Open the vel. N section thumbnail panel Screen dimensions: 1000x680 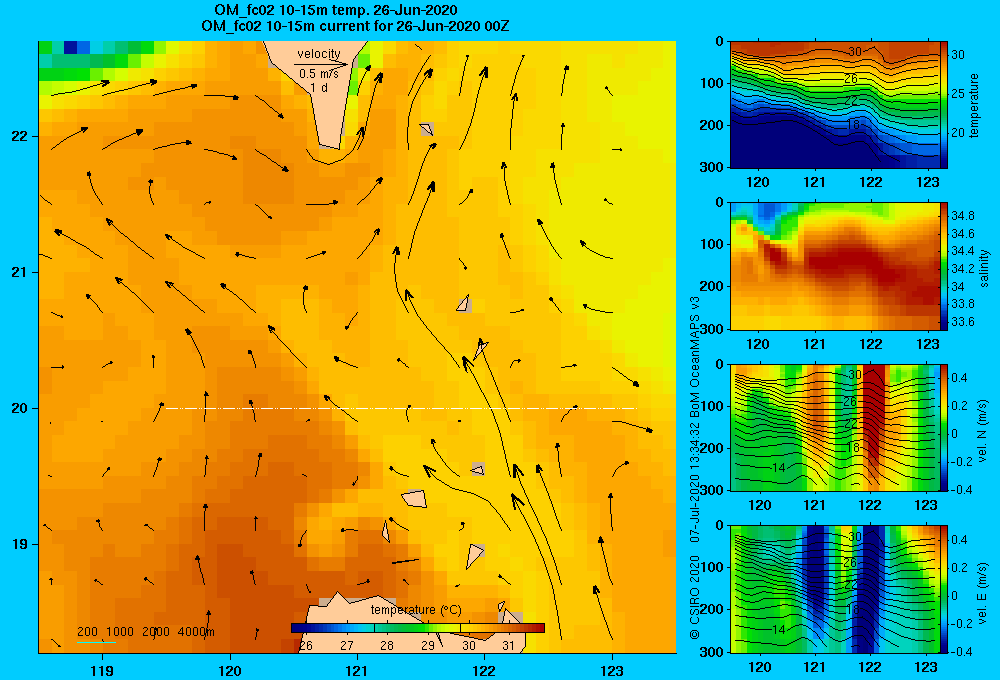[x=834, y=427]
